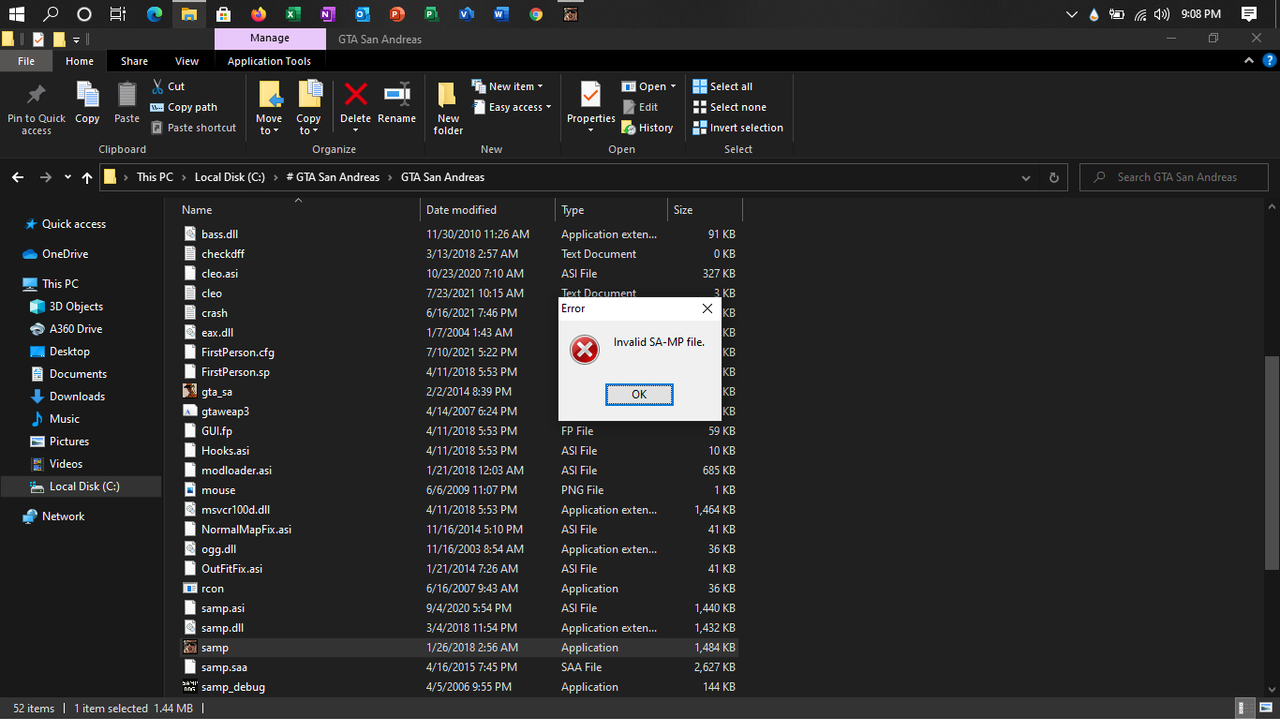Open the New item dropdown

(507, 87)
